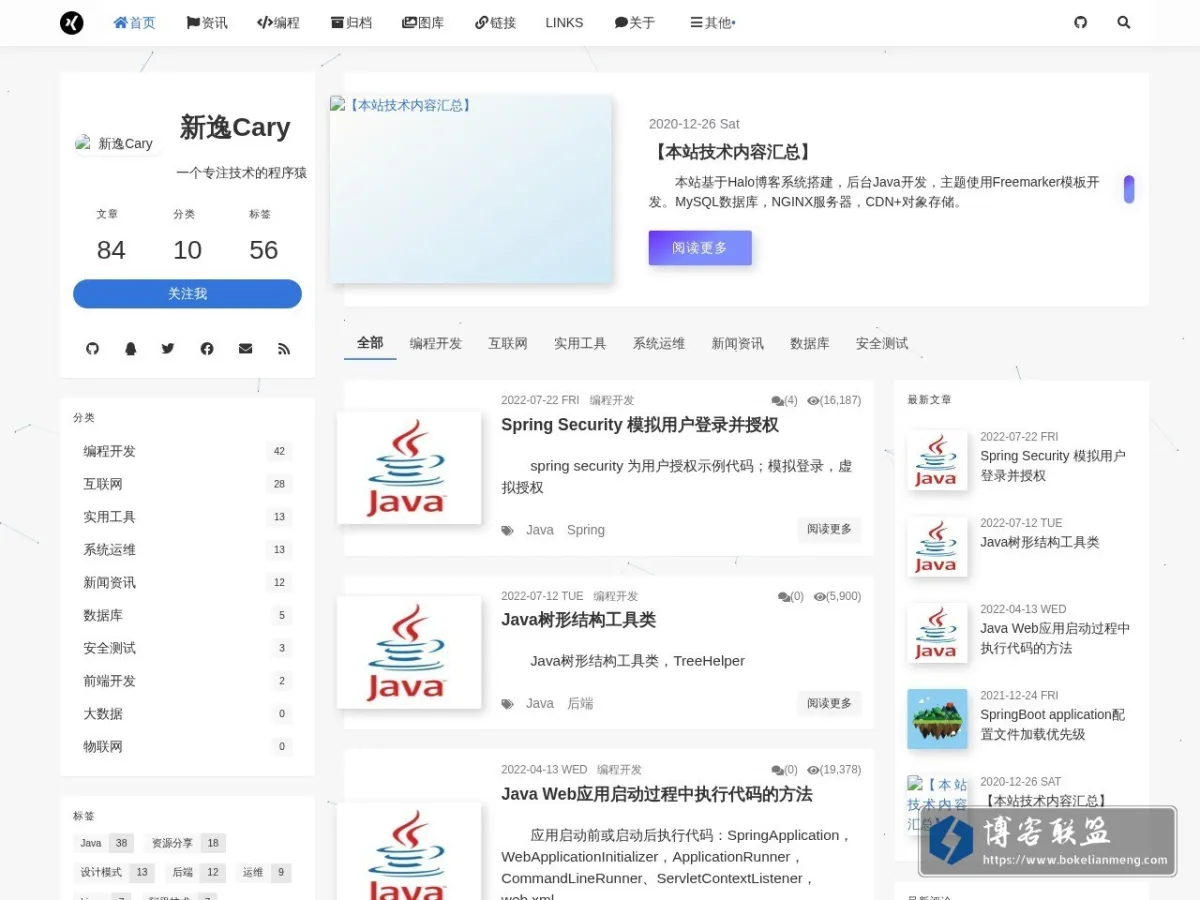The width and height of the screenshot is (1200, 900).
Task: Click the 资源分享 18 tag chip
Action: (x=185, y=843)
